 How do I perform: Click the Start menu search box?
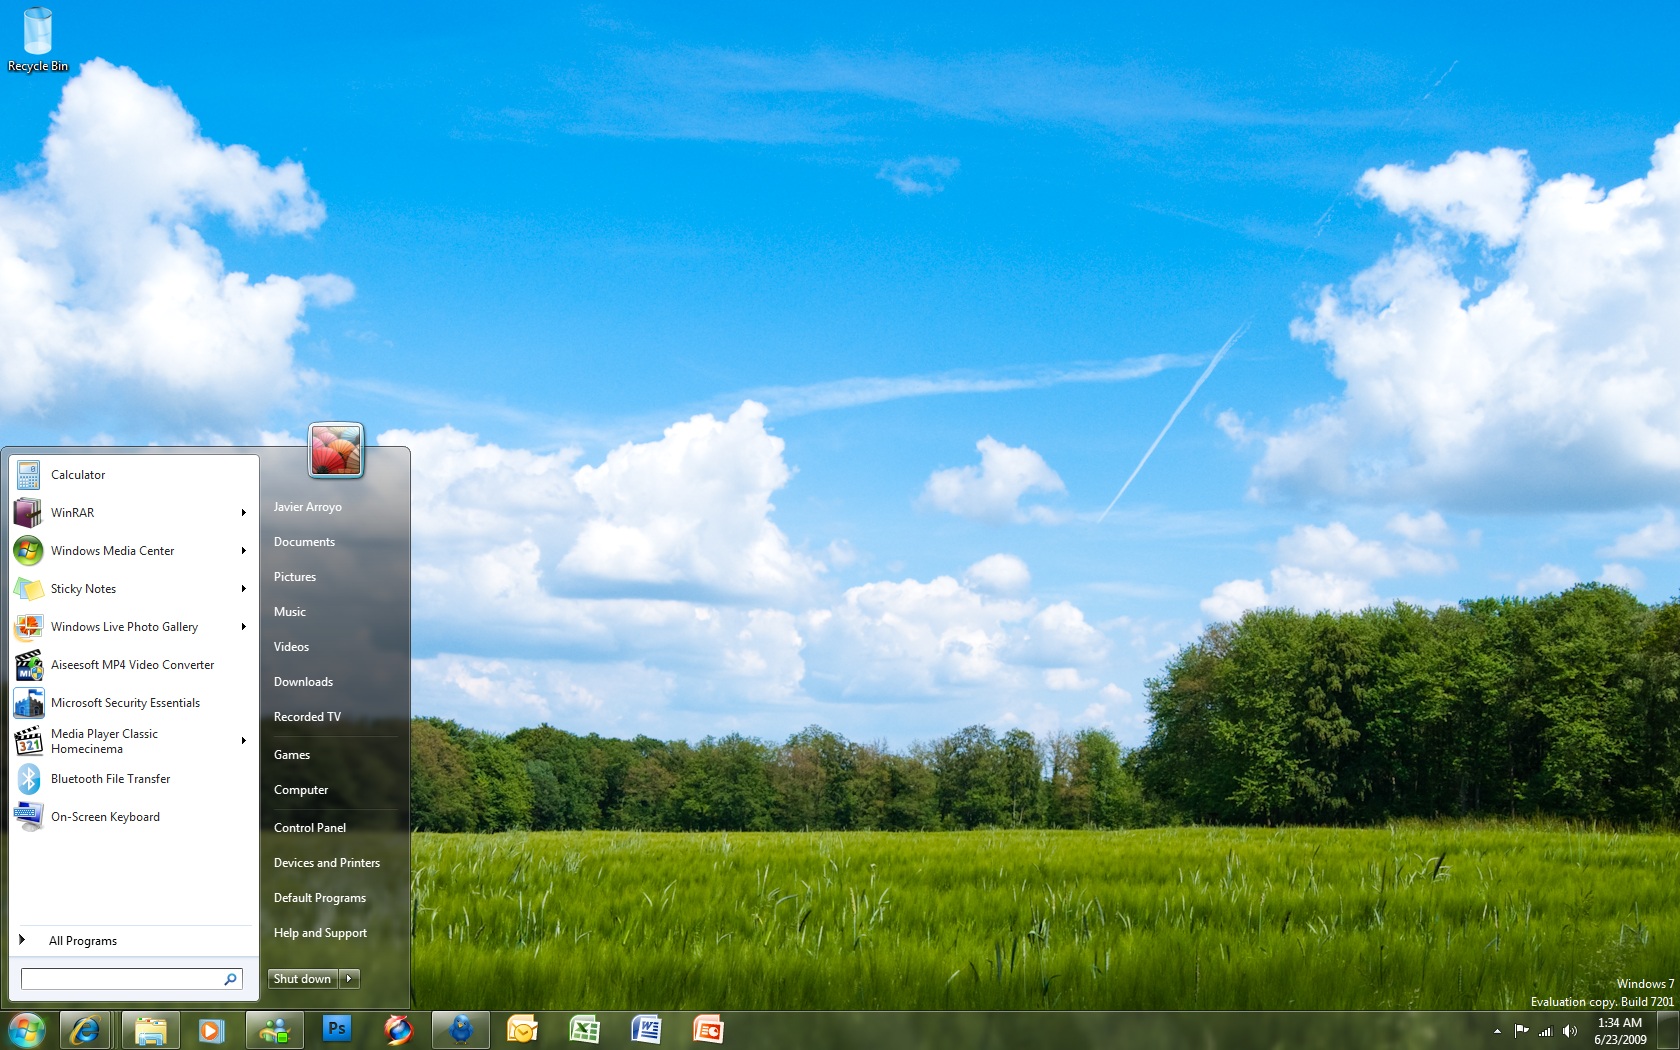click(122, 979)
